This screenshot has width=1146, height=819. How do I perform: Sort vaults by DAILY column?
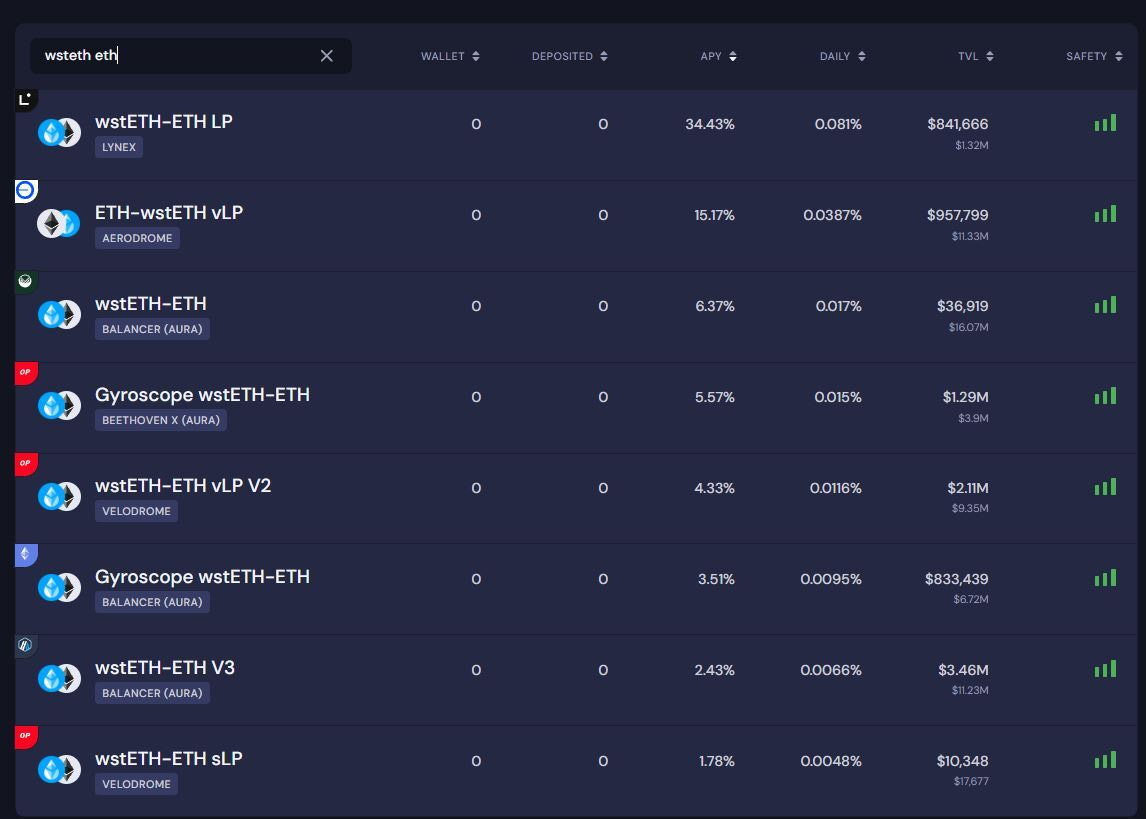[843, 56]
